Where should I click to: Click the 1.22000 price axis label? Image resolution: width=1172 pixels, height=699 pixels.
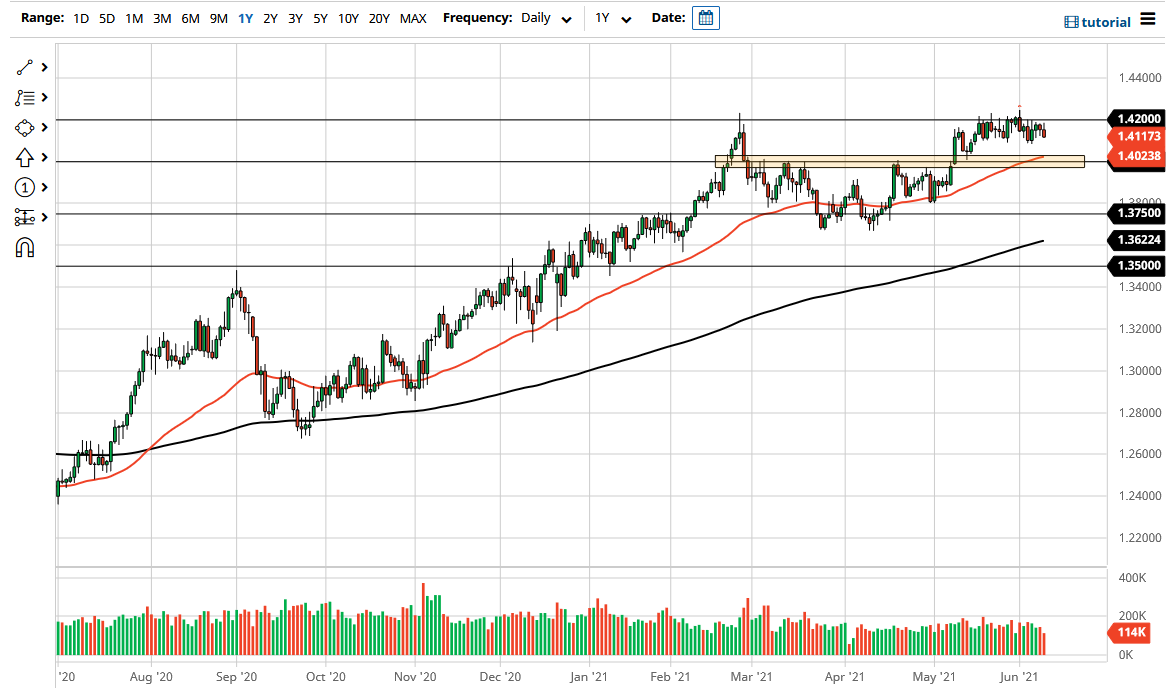coord(1140,538)
